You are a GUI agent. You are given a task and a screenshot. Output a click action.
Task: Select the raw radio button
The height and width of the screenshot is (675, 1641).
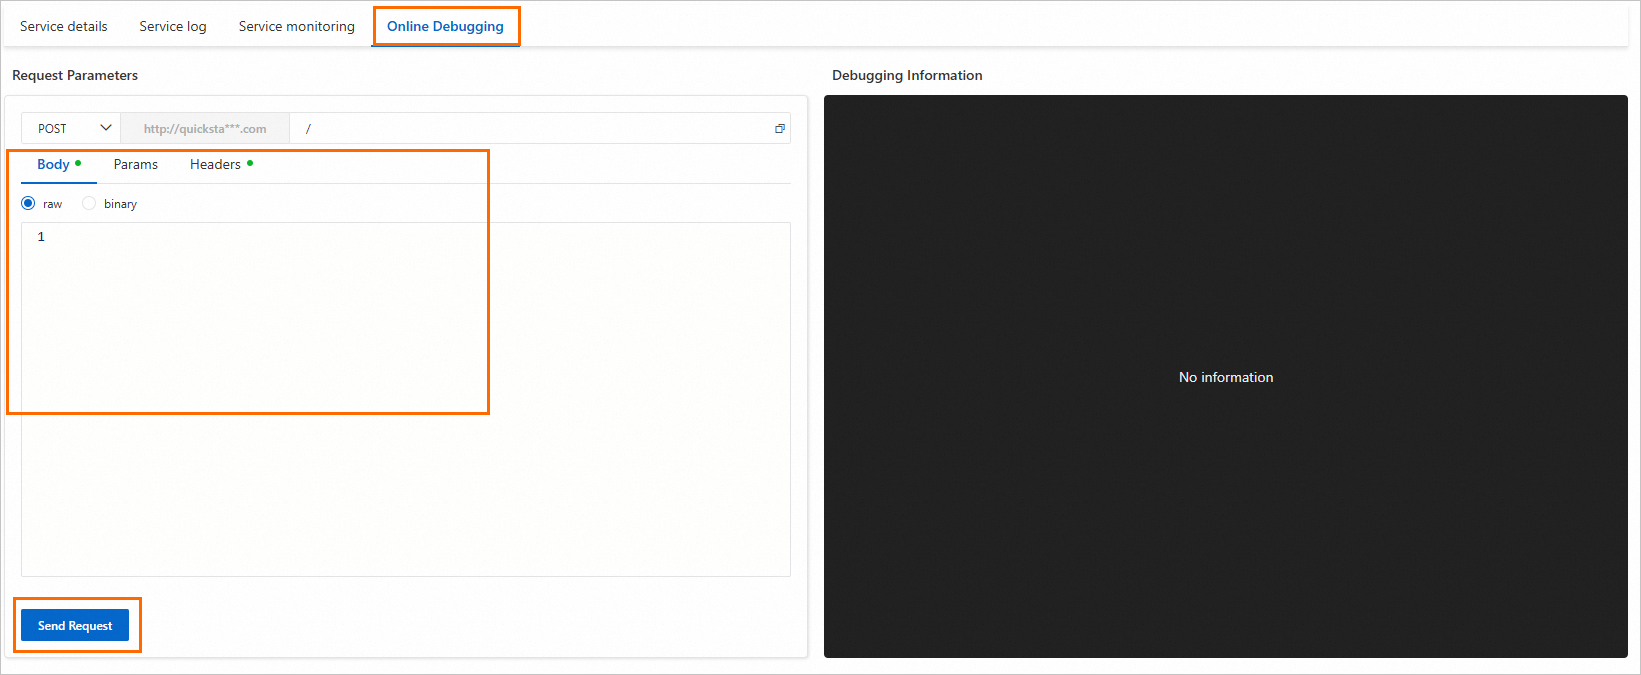point(28,203)
